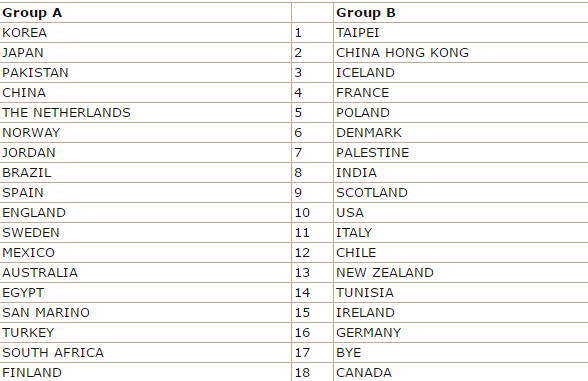Select the TAIPEI cell in Group B
This screenshot has width=588, height=381.
(461, 33)
